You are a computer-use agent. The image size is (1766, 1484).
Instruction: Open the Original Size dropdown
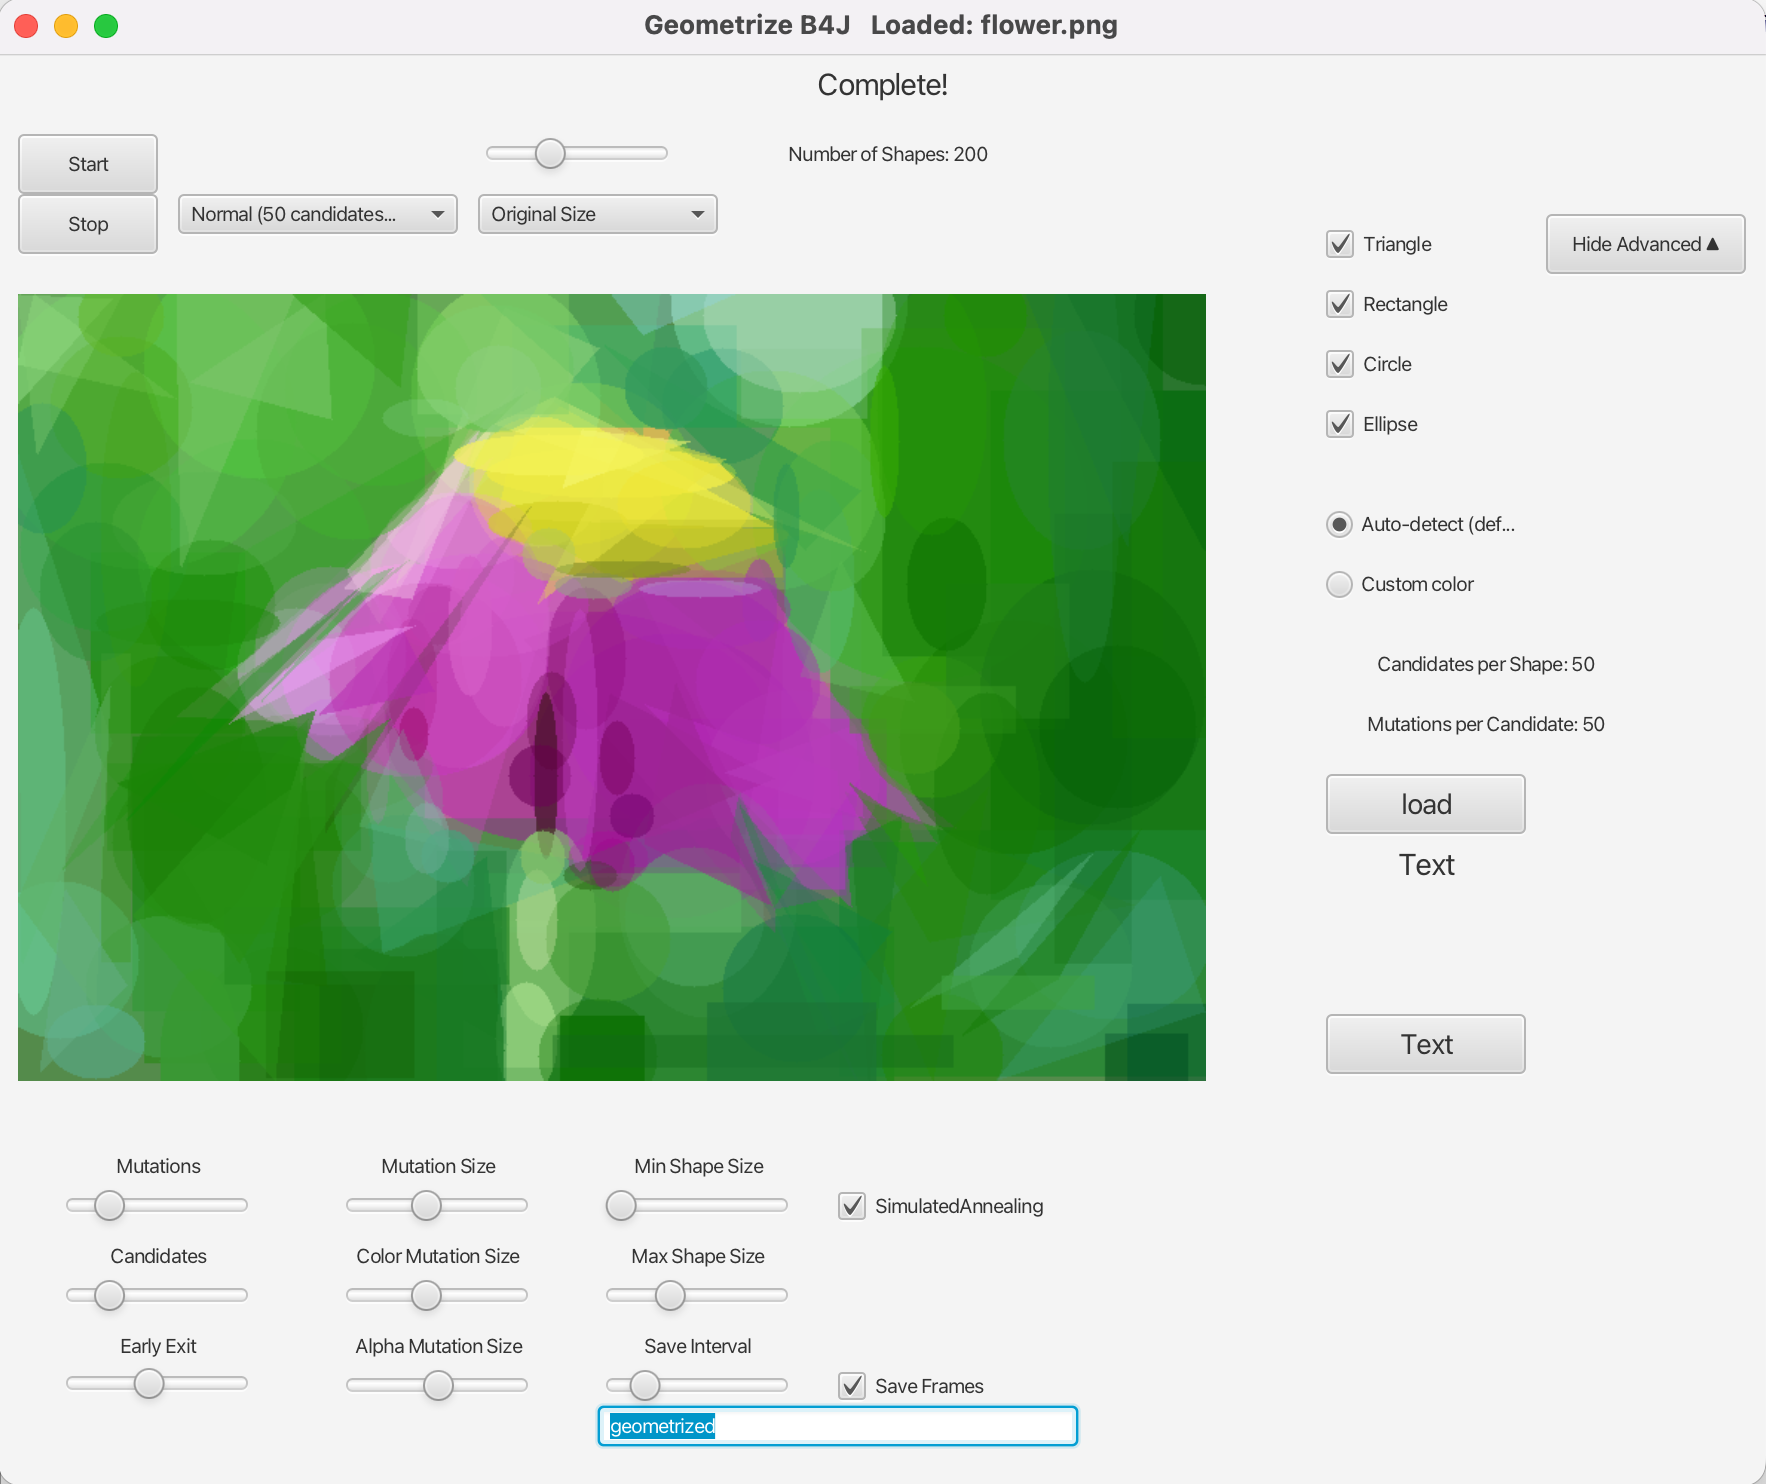pyautogui.click(x=597, y=213)
